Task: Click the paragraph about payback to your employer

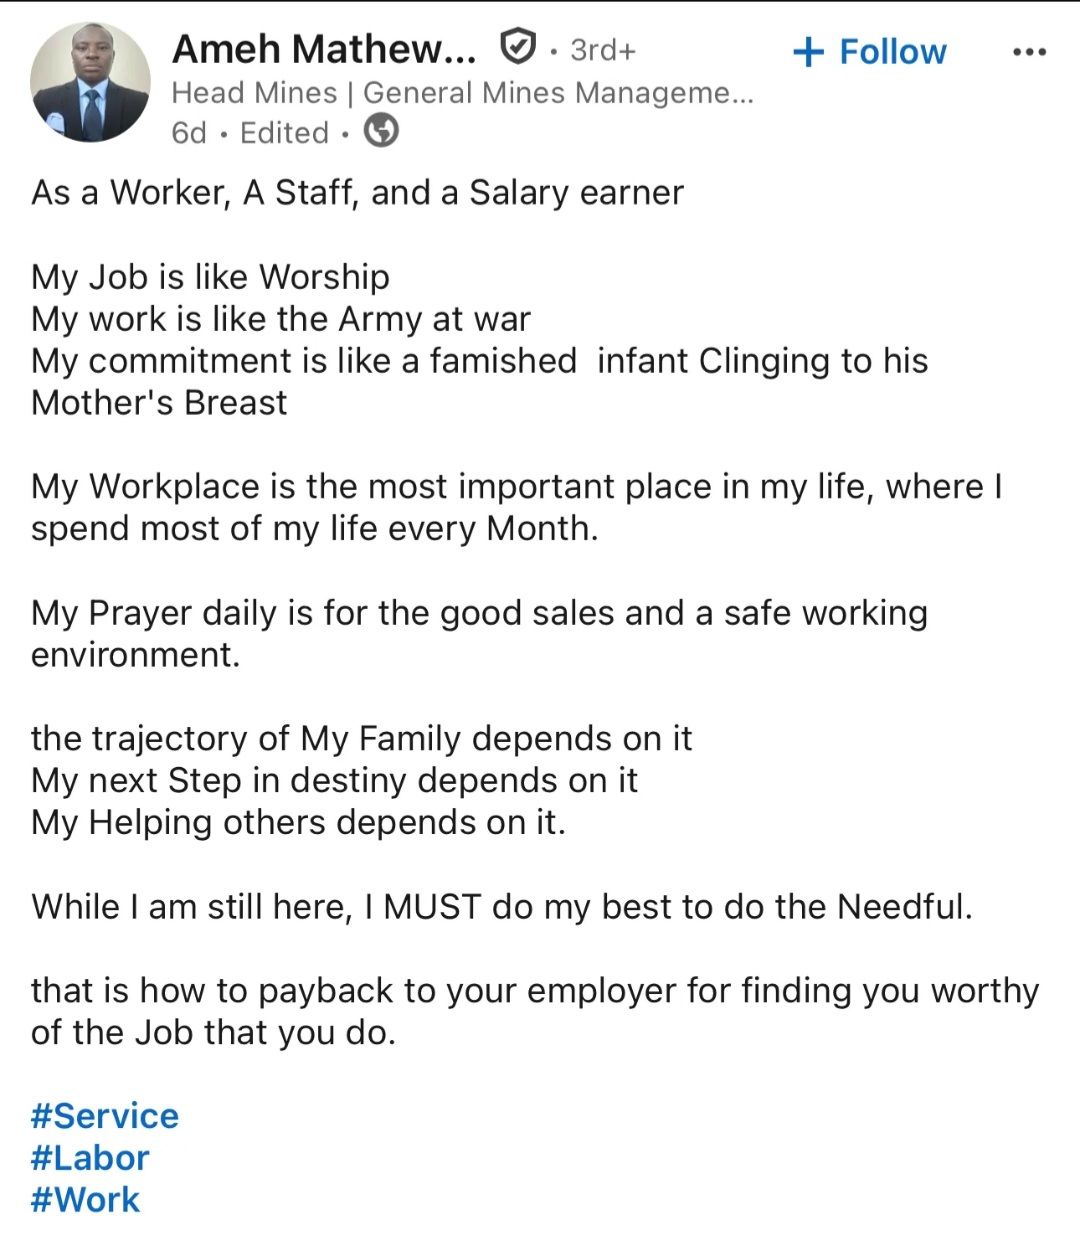Action: [535, 1011]
